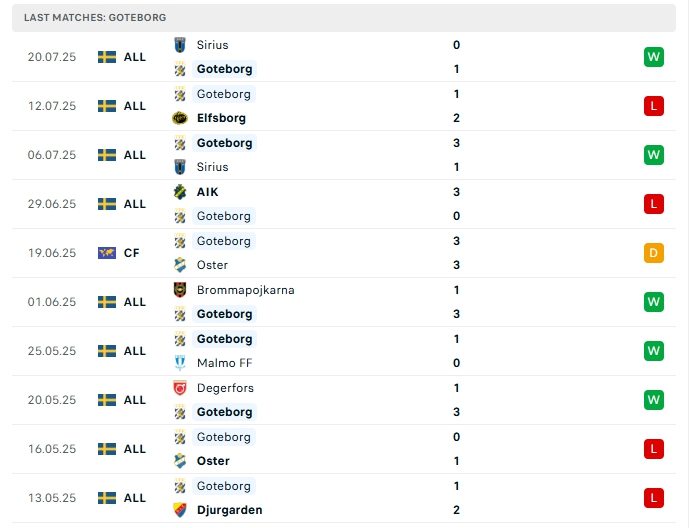Click the CF competition flag icon
This screenshot has height=528, width=689.
point(107,253)
